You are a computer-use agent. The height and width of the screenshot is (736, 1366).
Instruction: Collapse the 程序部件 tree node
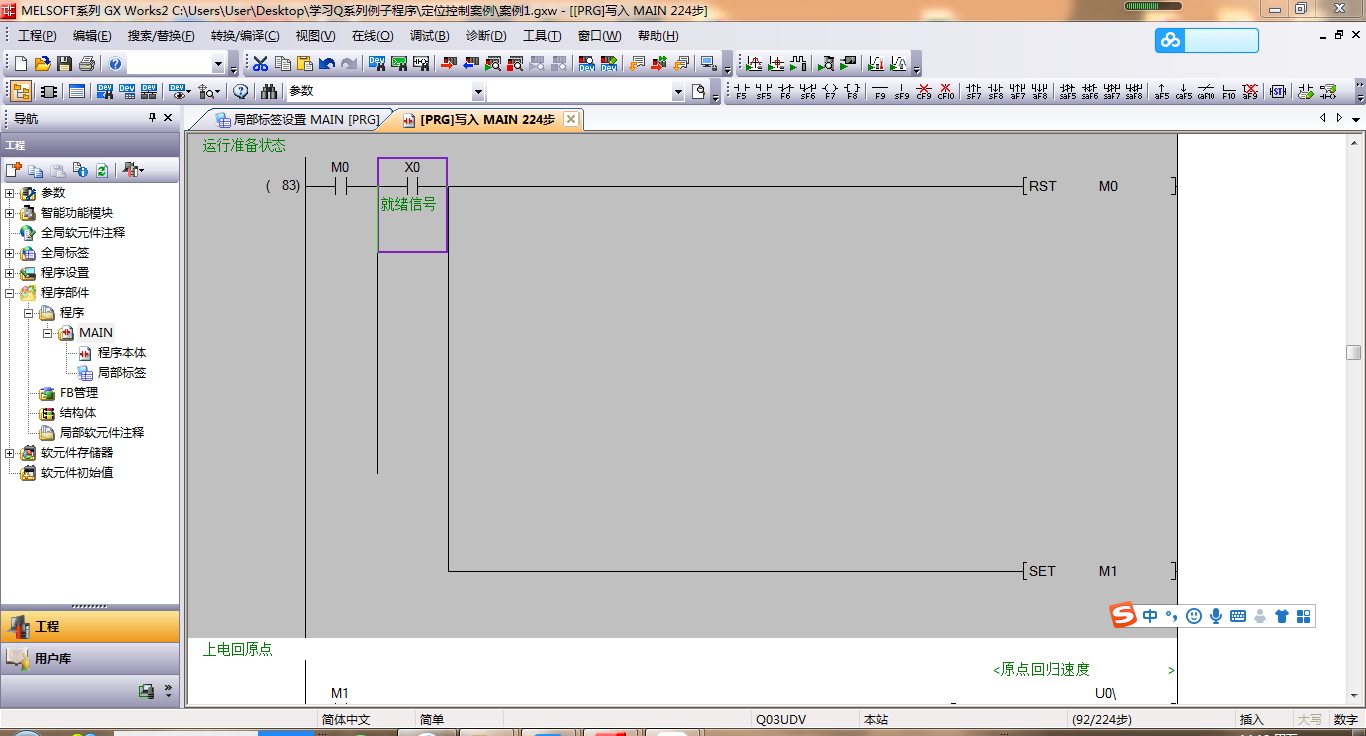(10, 293)
